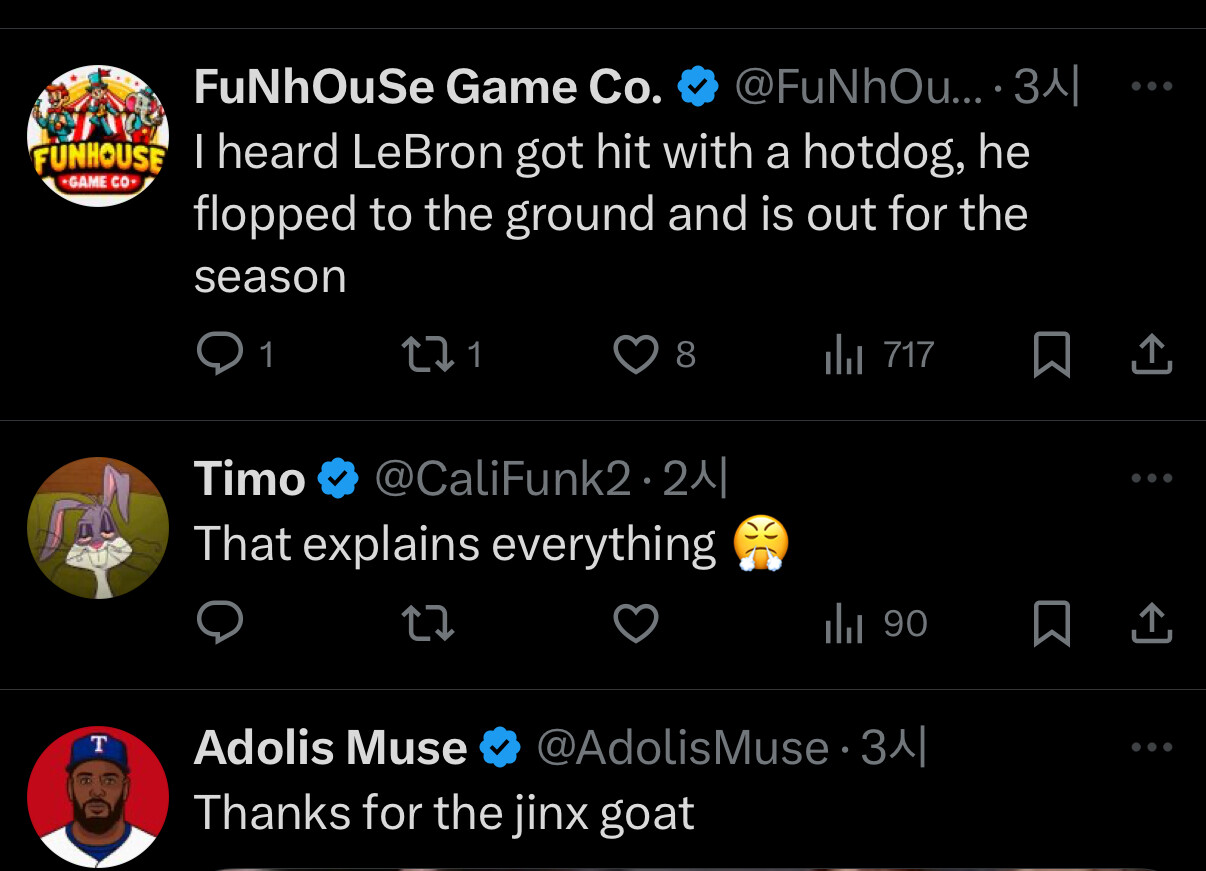Open more options on FuNhOuSe tweet
Image resolution: width=1206 pixels, height=871 pixels.
(1151, 87)
